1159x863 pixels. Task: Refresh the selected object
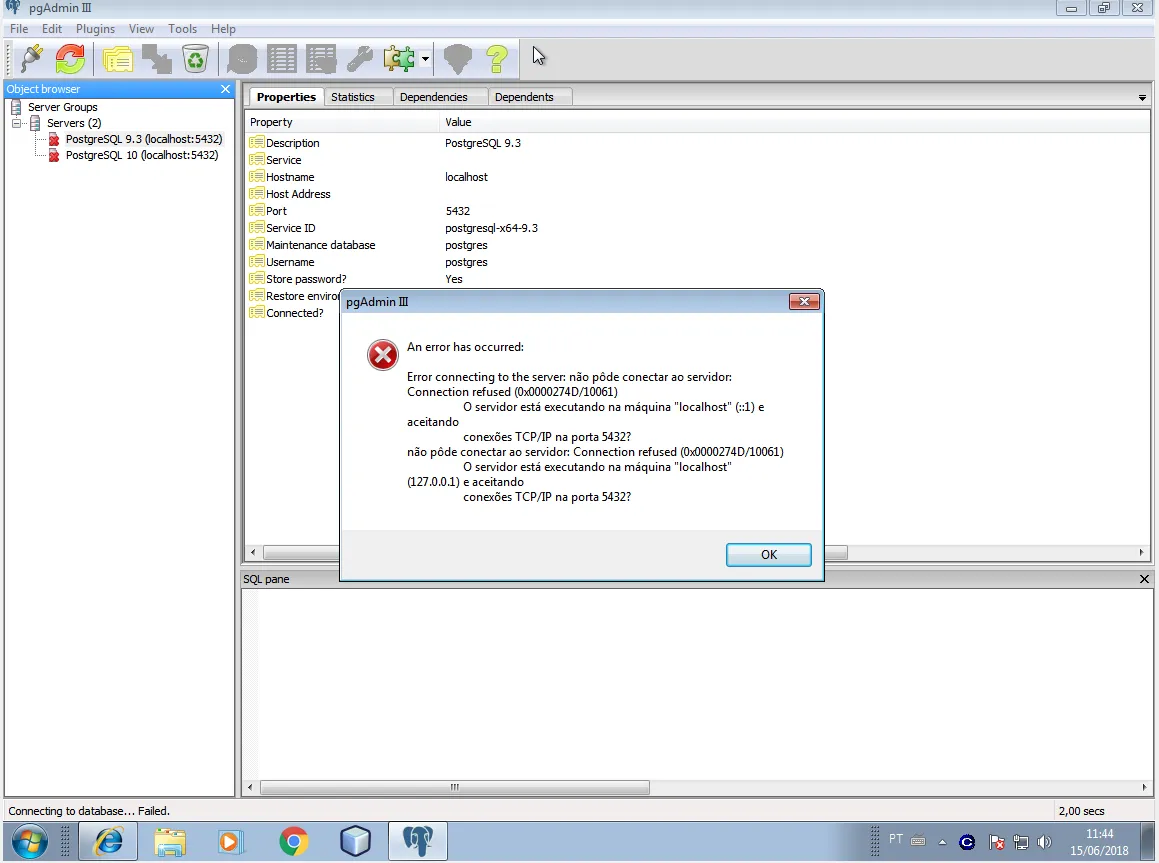pyautogui.click(x=70, y=59)
